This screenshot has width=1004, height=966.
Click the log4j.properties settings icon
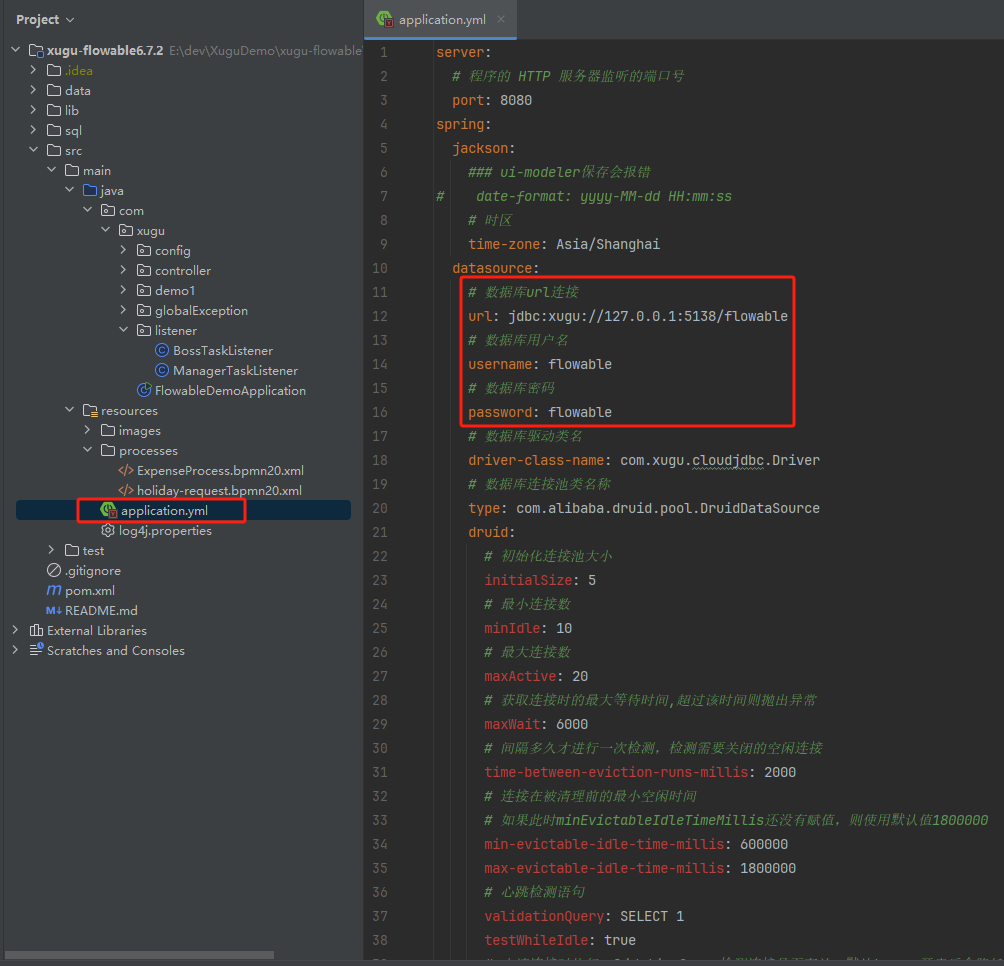pos(108,531)
